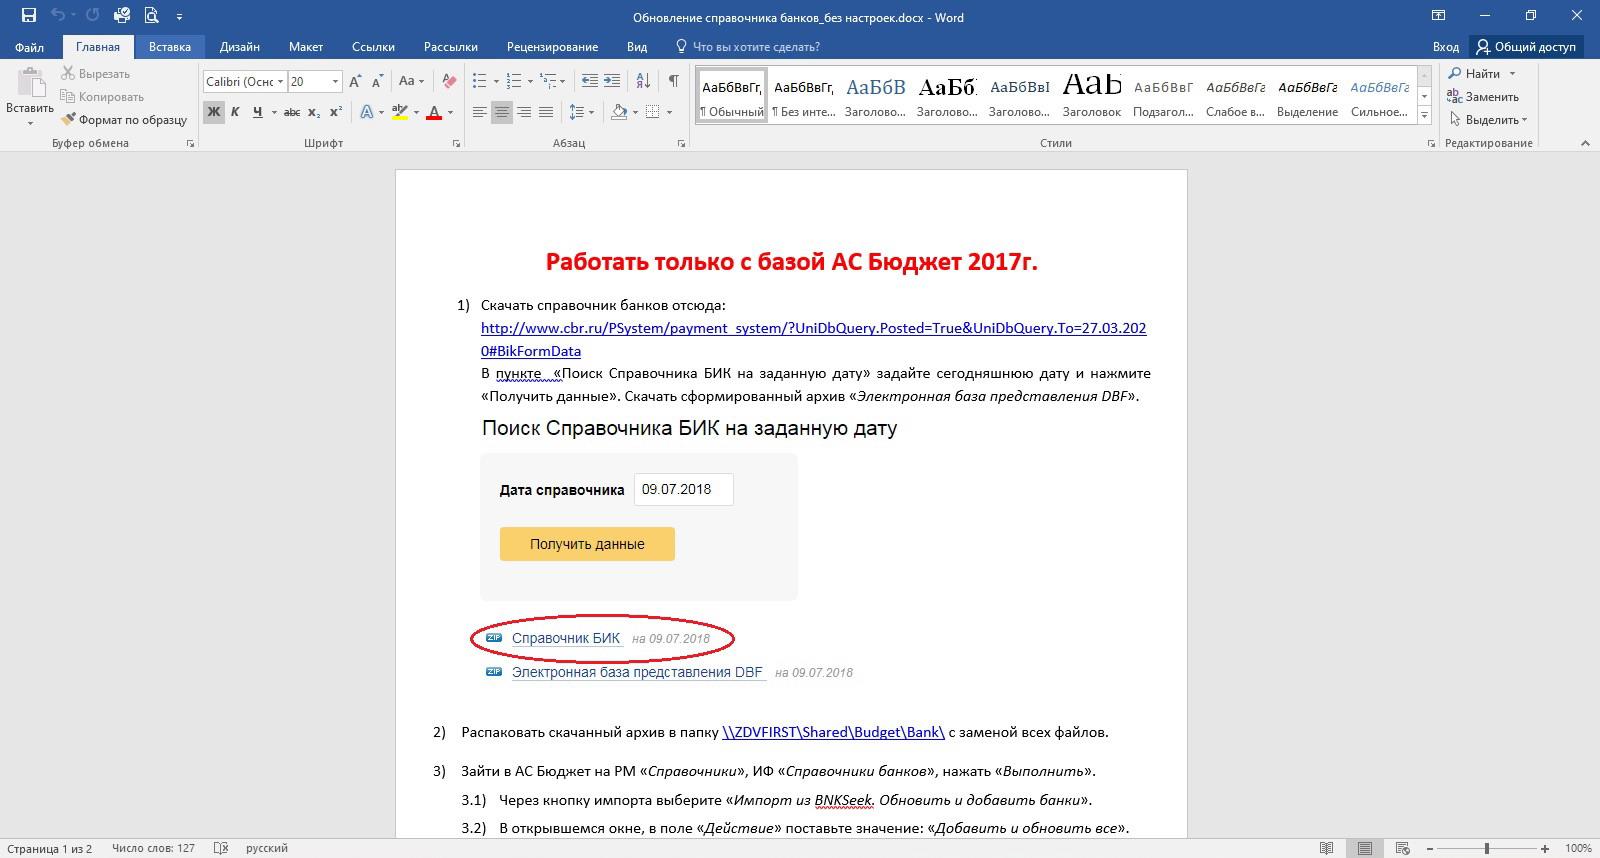Viewport: 1600px width, 858px height.
Task: Click the word count 'Число слов: 127'
Action: click(x=153, y=848)
